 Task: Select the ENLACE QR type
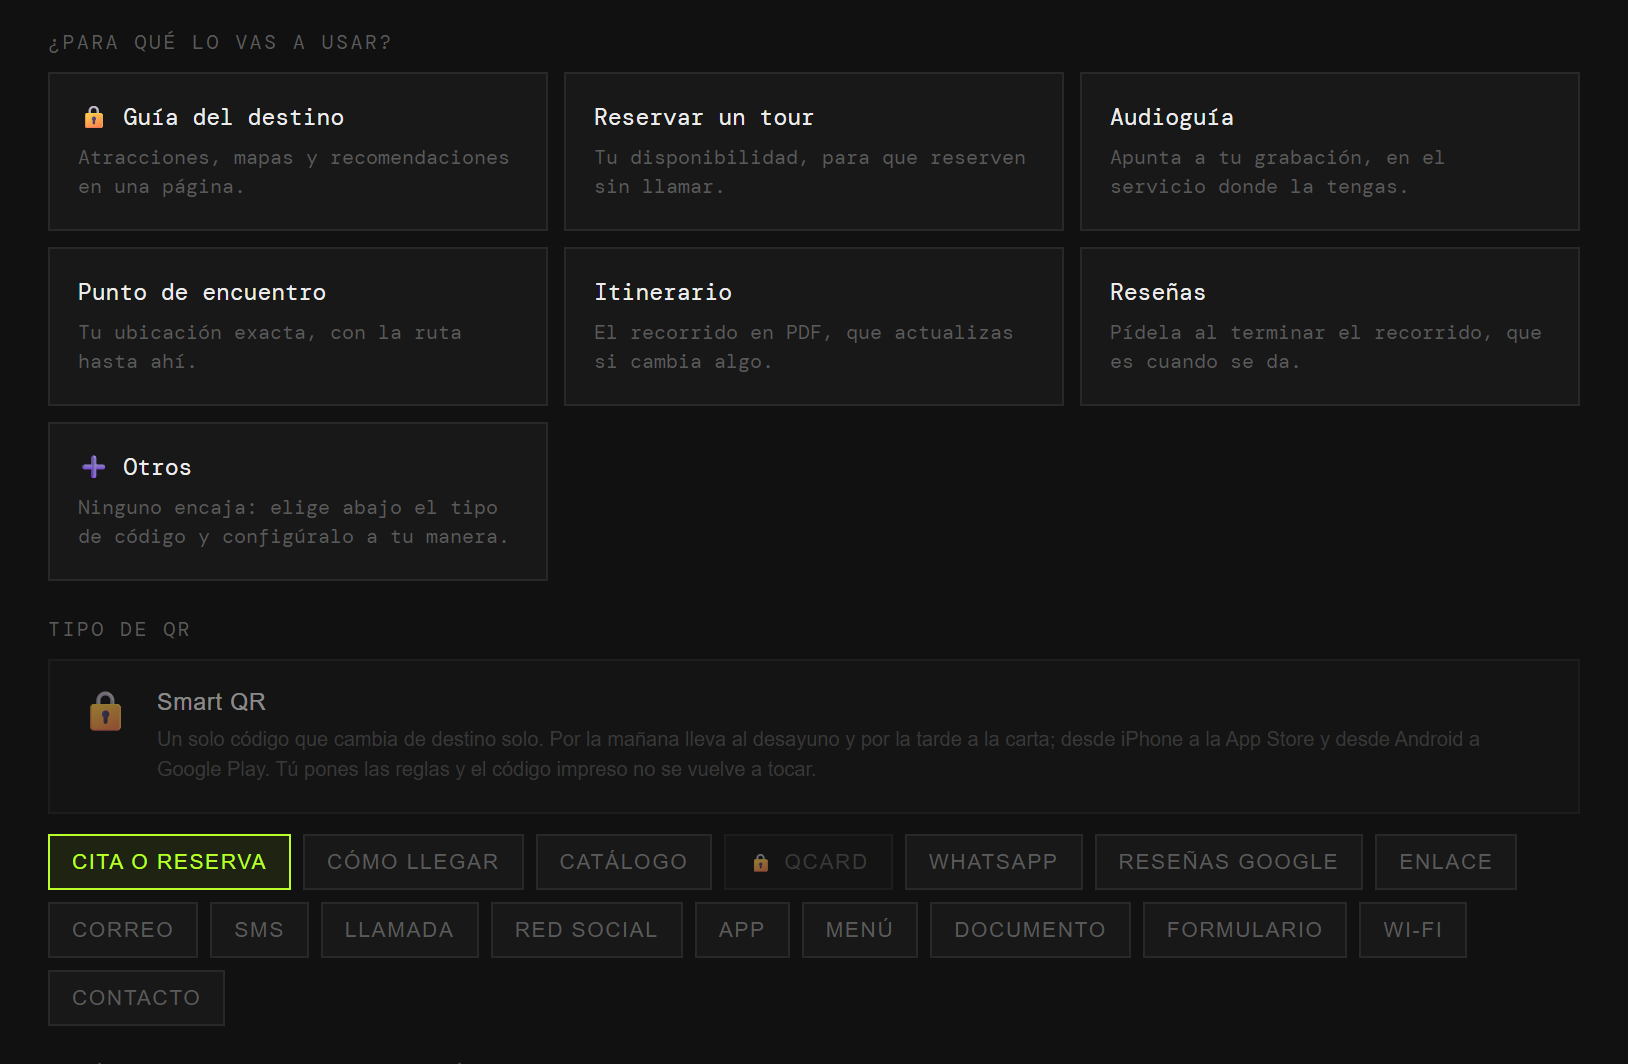(1446, 862)
